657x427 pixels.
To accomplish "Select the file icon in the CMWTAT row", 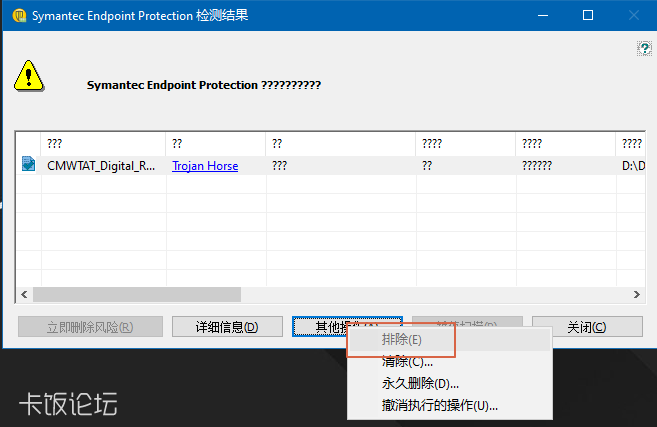I will pos(28,164).
